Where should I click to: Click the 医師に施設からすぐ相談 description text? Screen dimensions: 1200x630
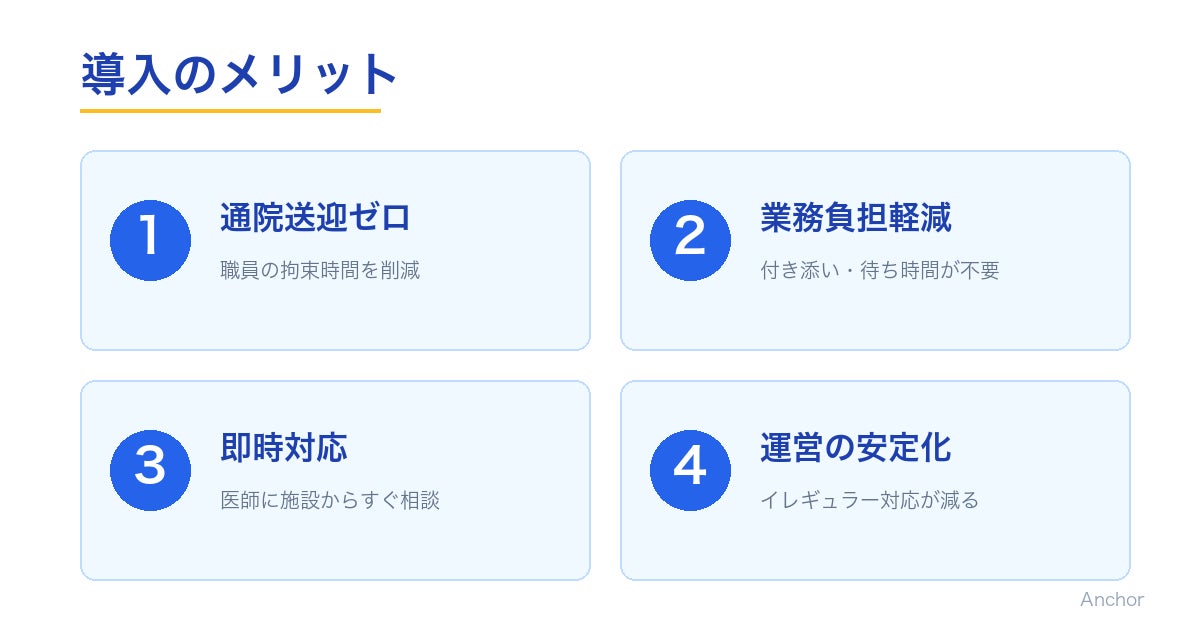point(330,500)
